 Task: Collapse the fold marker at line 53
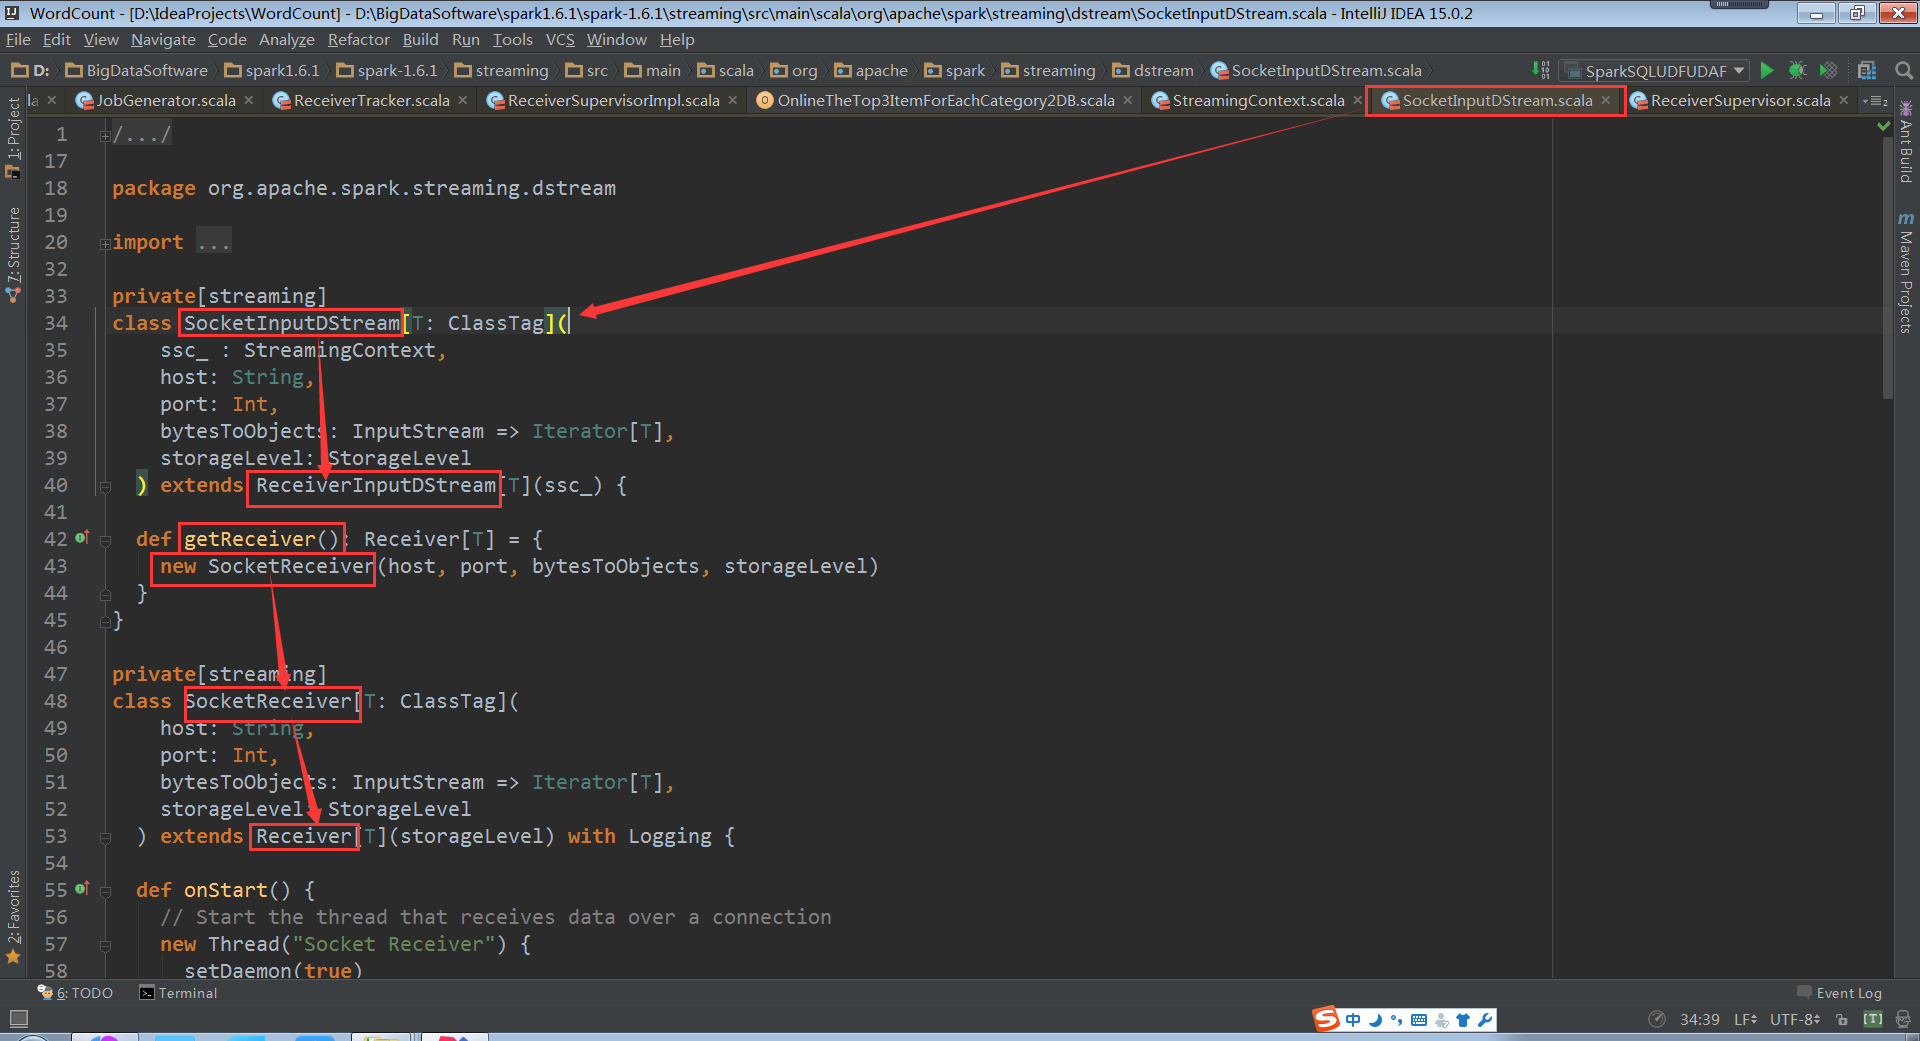(x=105, y=837)
